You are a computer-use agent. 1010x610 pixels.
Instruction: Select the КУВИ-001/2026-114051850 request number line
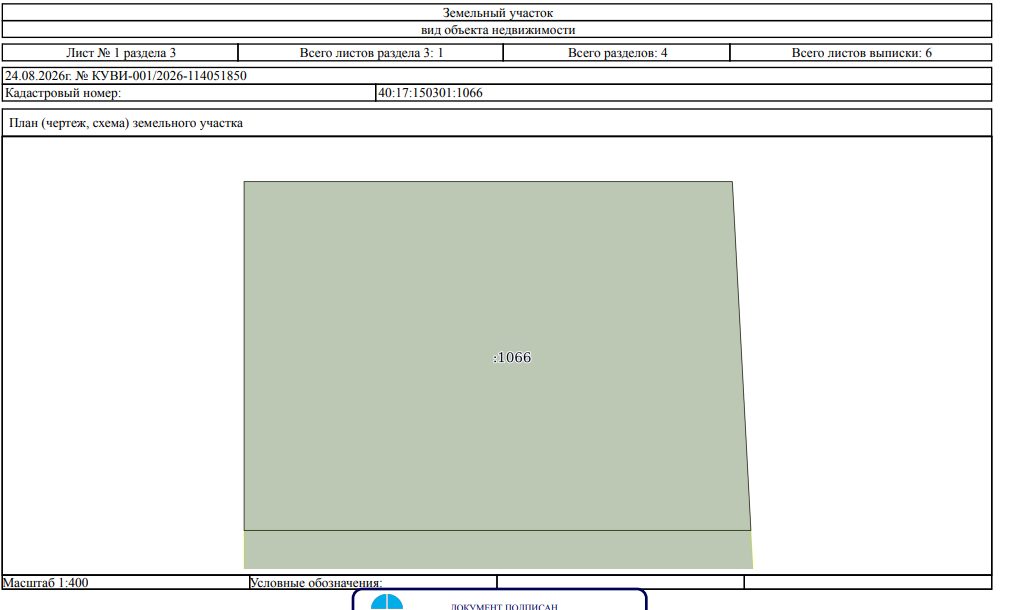pyautogui.click(x=497, y=76)
